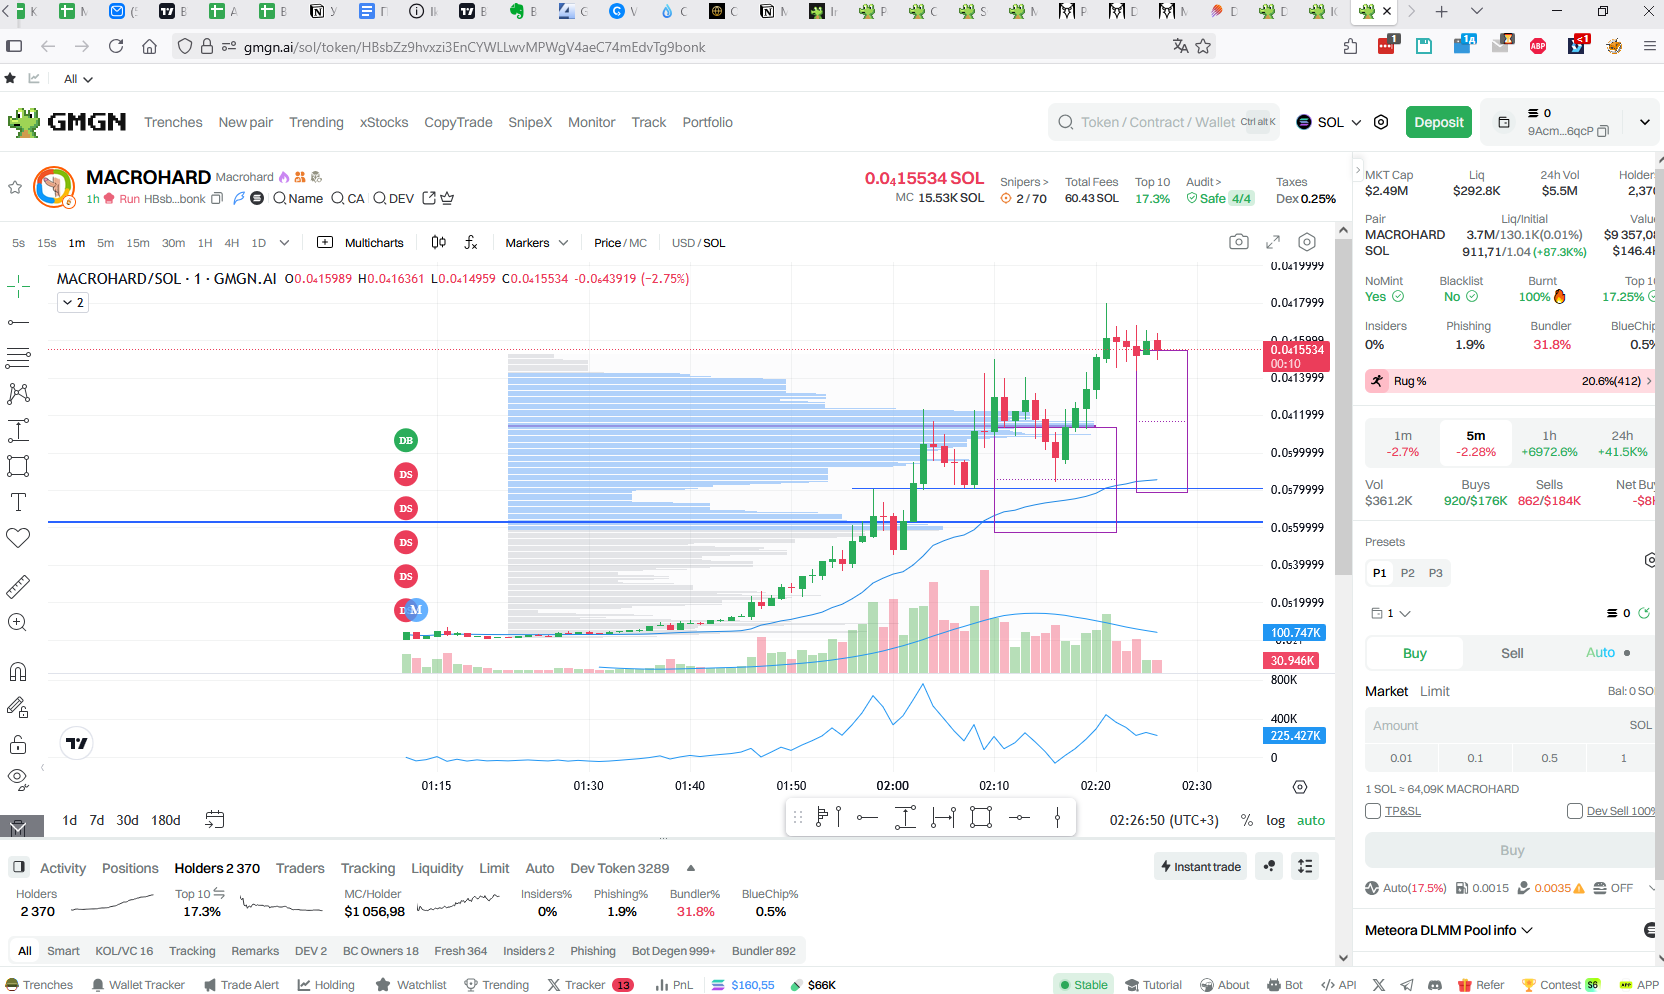Select the text annotation tool
This screenshot has width=1664, height=994.
tap(18, 502)
